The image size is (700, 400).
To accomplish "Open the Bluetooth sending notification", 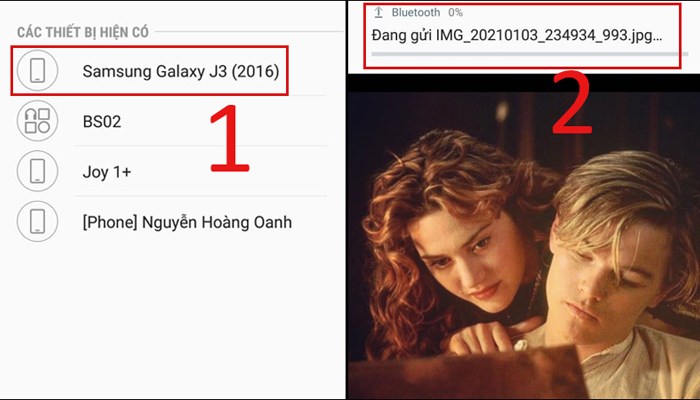I will 522,36.
